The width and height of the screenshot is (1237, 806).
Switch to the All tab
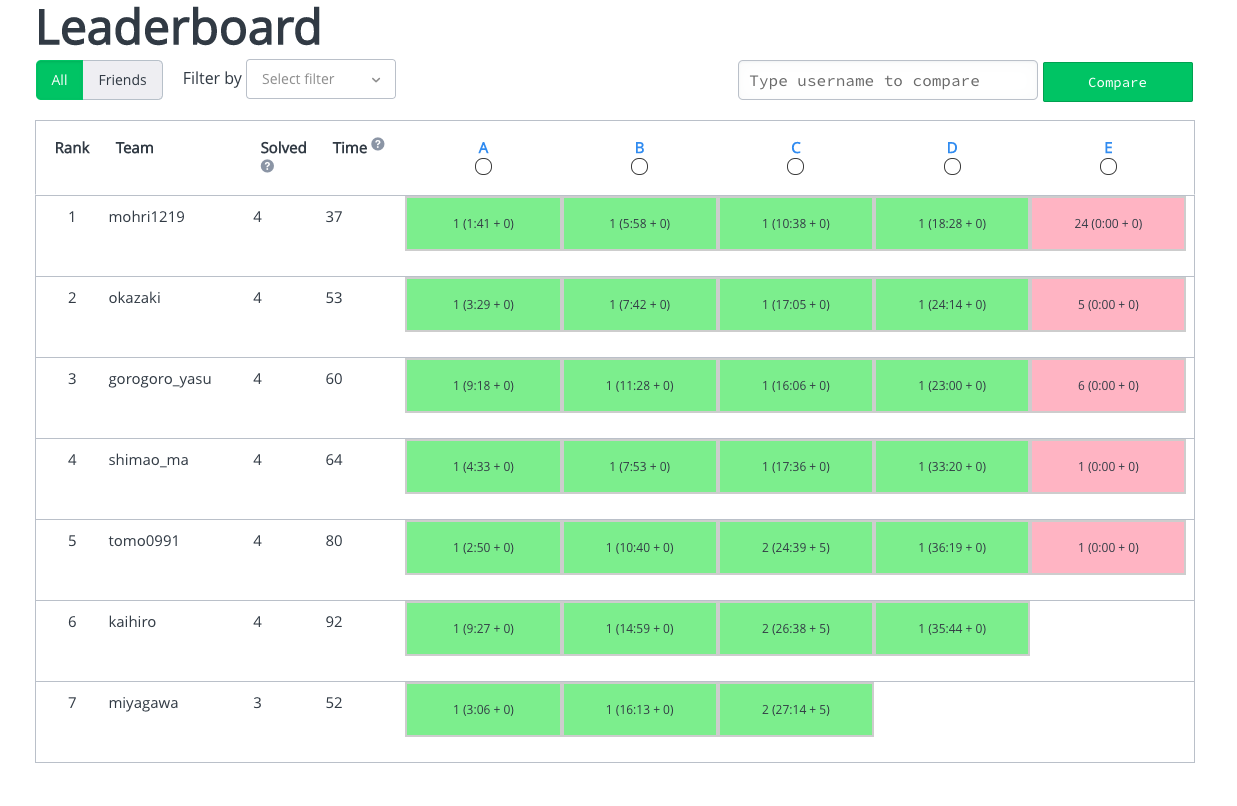click(x=60, y=80)
